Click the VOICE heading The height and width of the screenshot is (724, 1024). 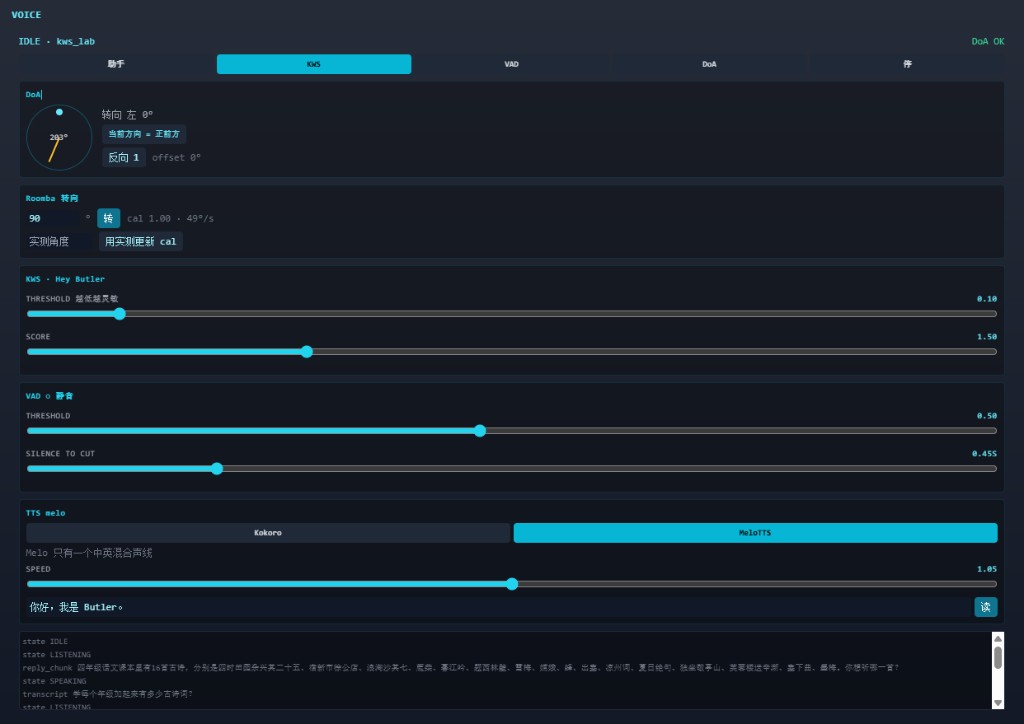tap(26, 14)
